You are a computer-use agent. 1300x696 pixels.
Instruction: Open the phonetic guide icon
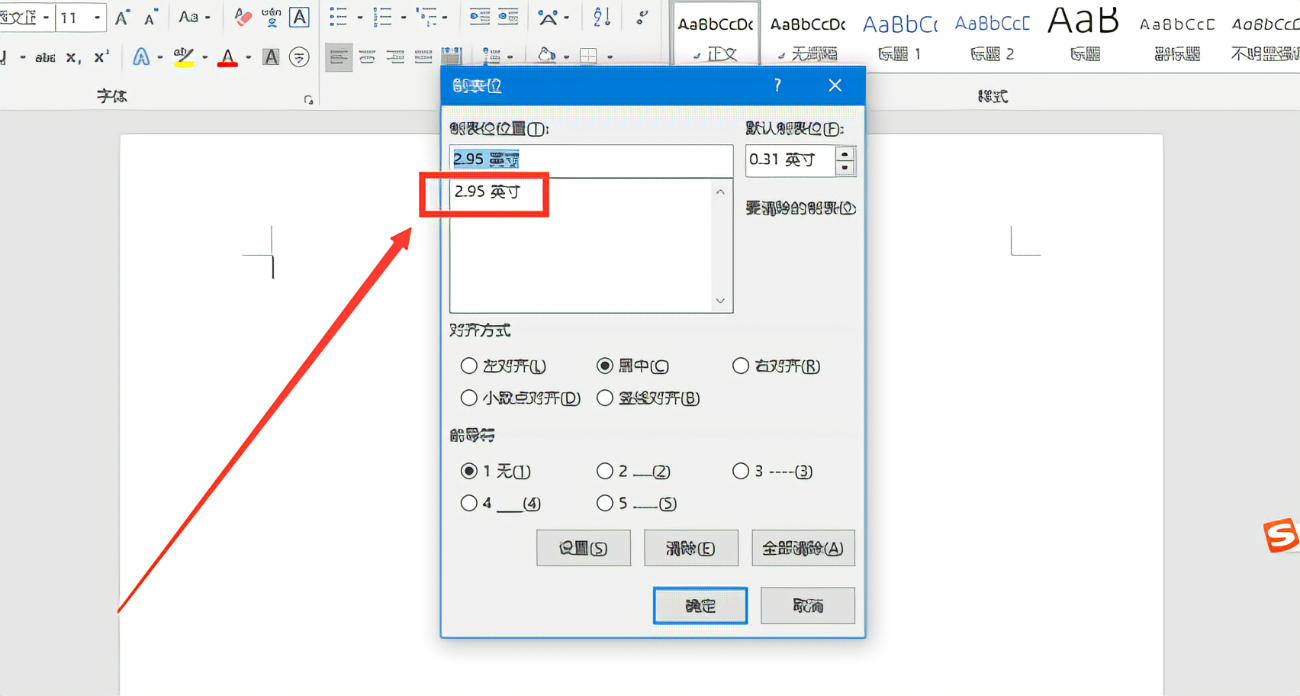point(270,18)
